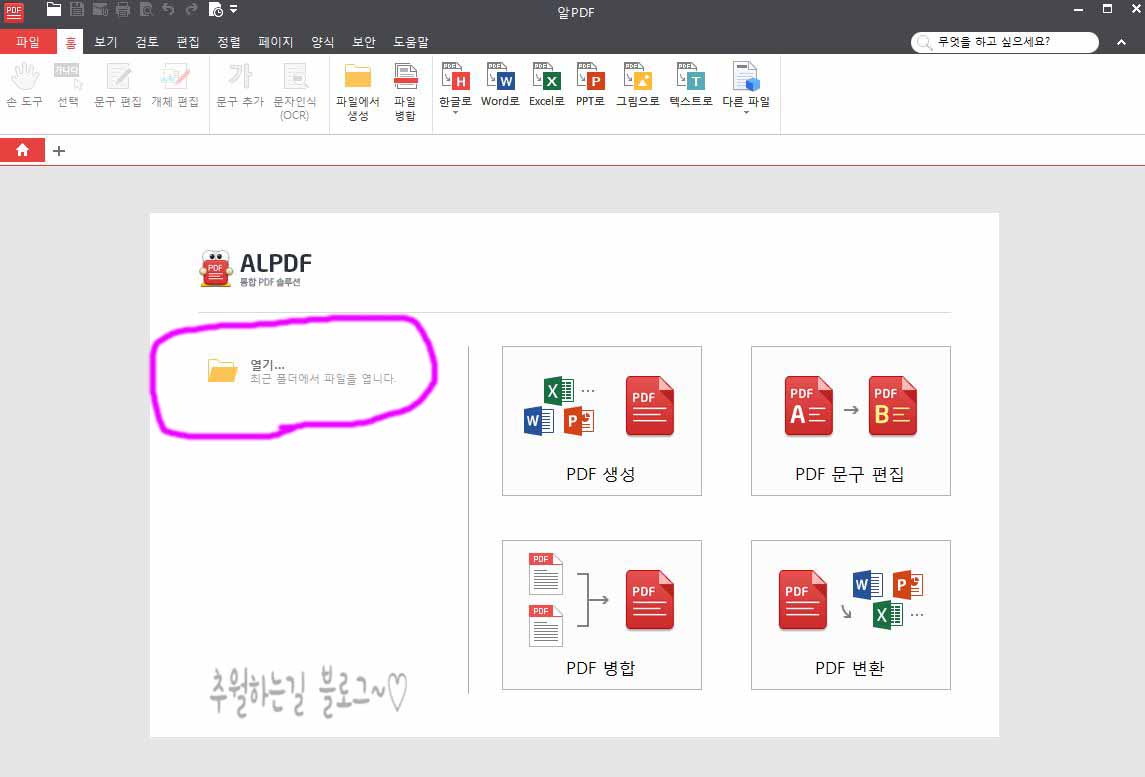Minimize the 알PDF window

[x=1079, y=9]
